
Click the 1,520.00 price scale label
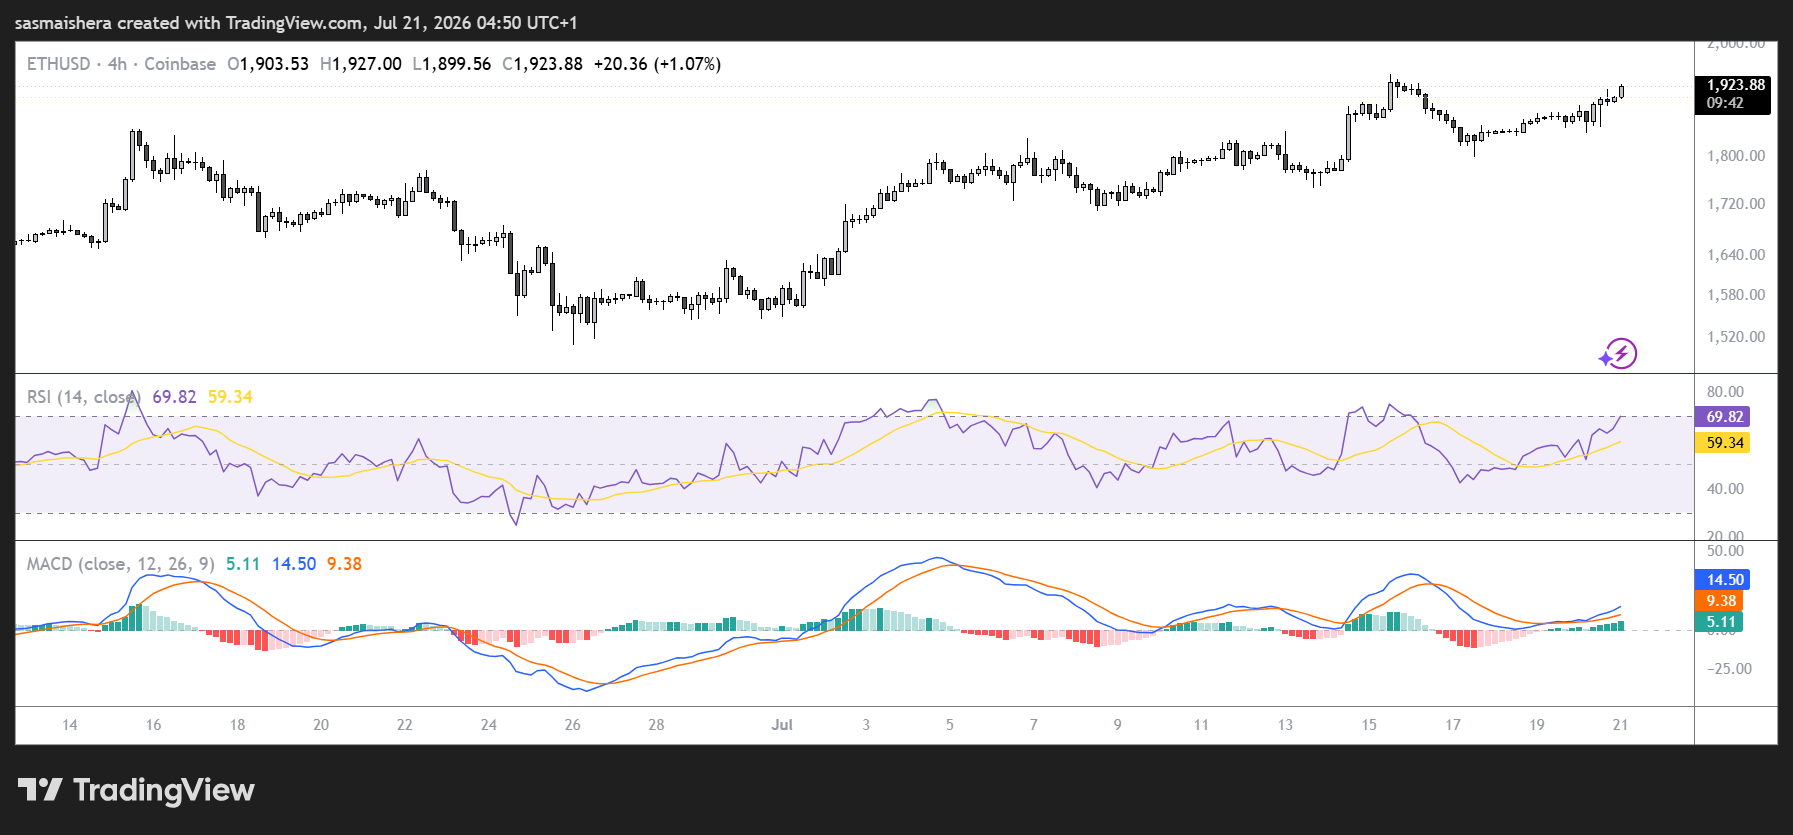pos(1736,337)
